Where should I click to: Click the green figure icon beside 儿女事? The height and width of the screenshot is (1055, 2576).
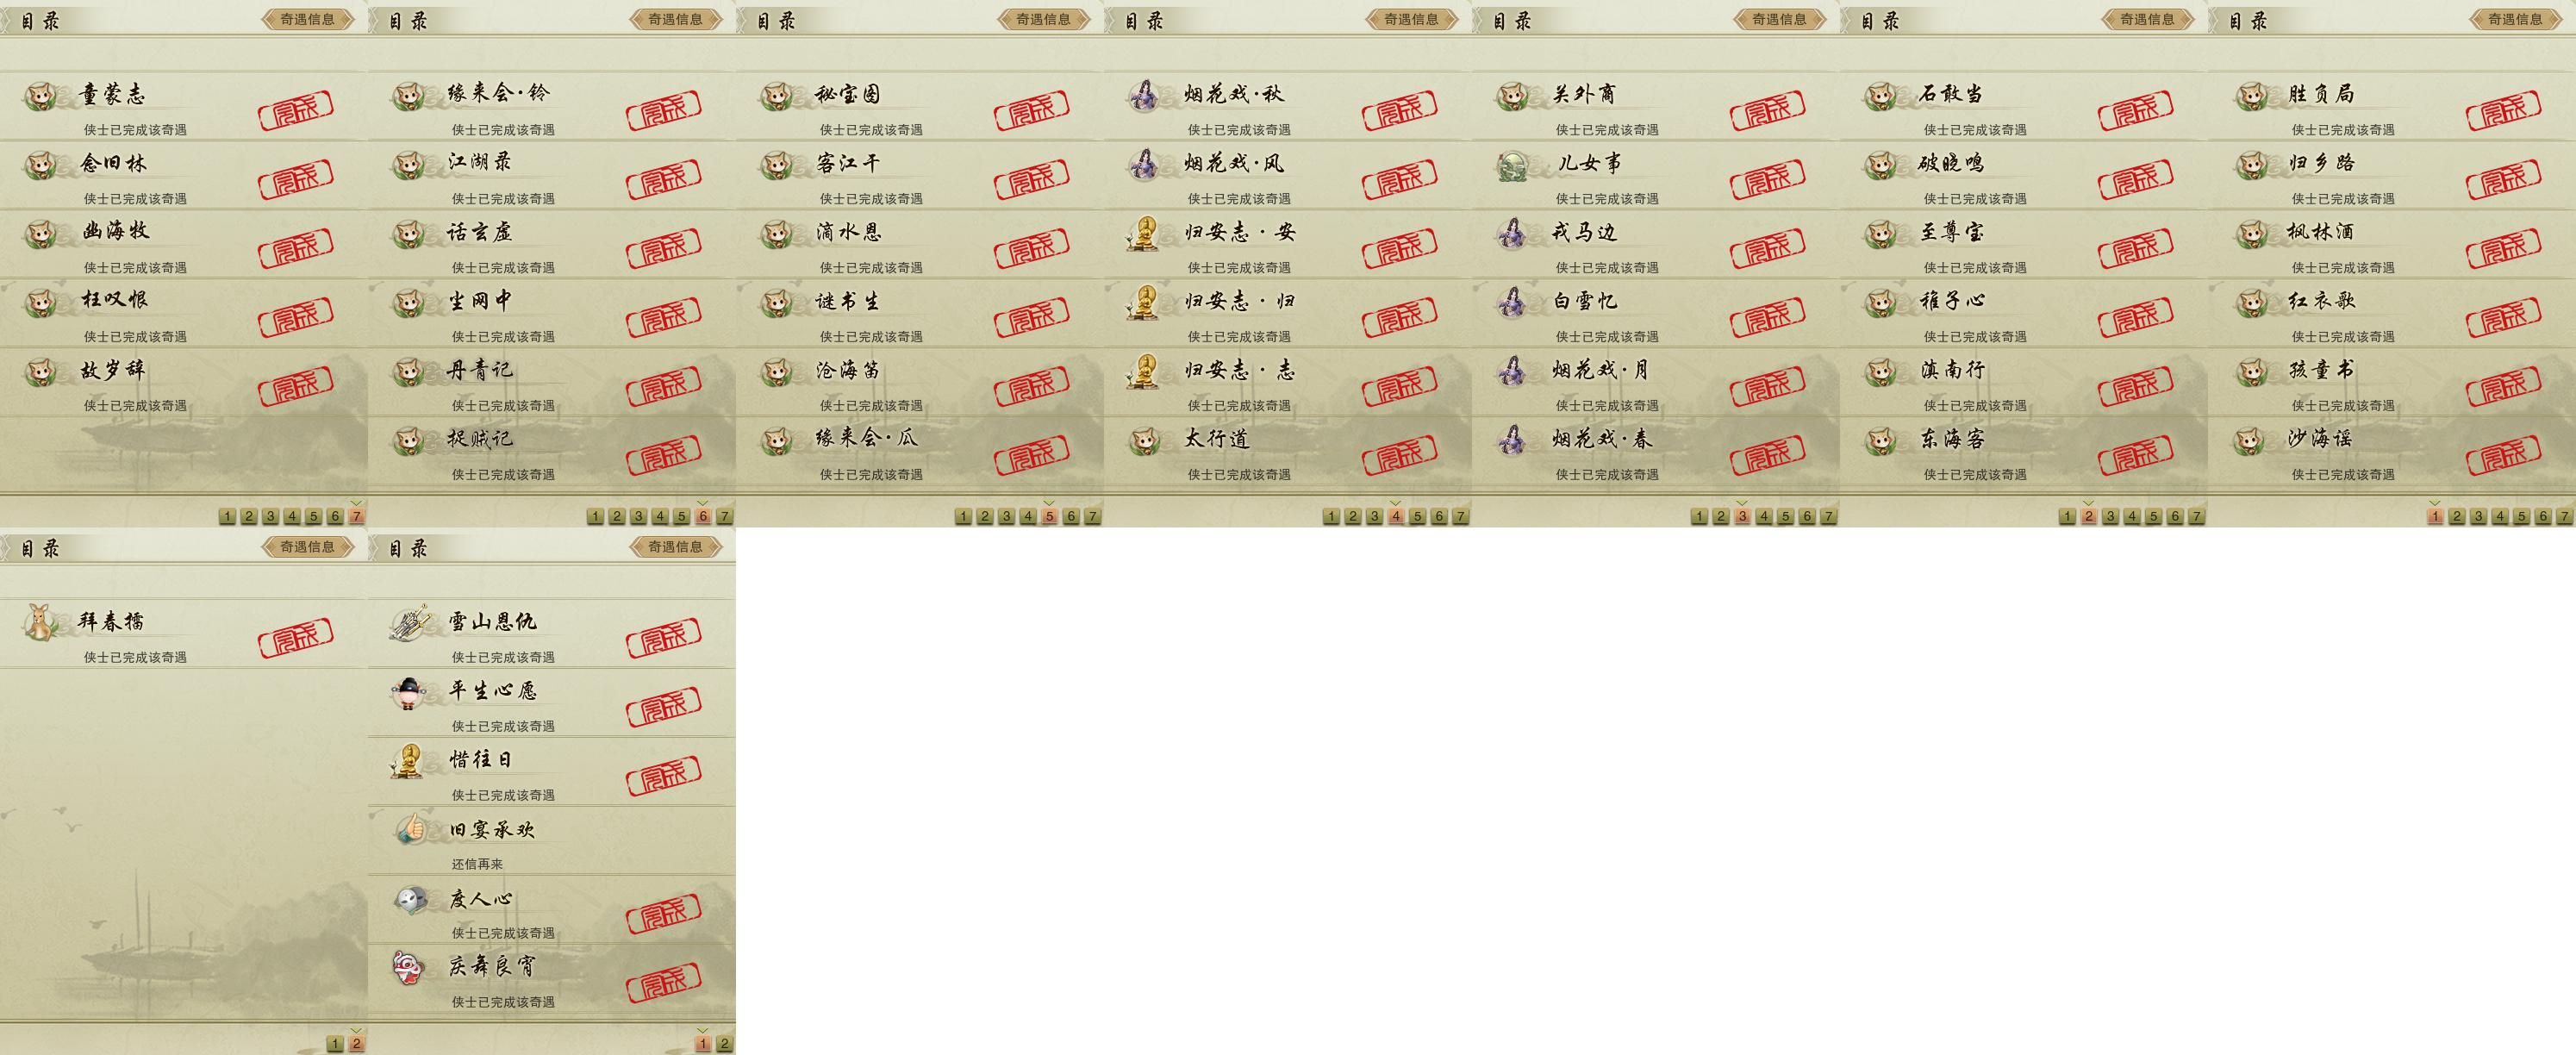[x=1513, y=164]
